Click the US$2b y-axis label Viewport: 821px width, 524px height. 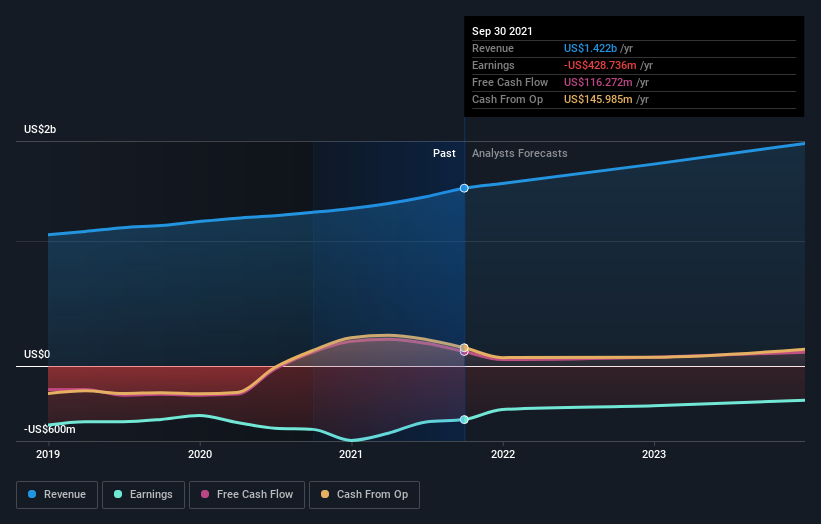tap(40, 129)
